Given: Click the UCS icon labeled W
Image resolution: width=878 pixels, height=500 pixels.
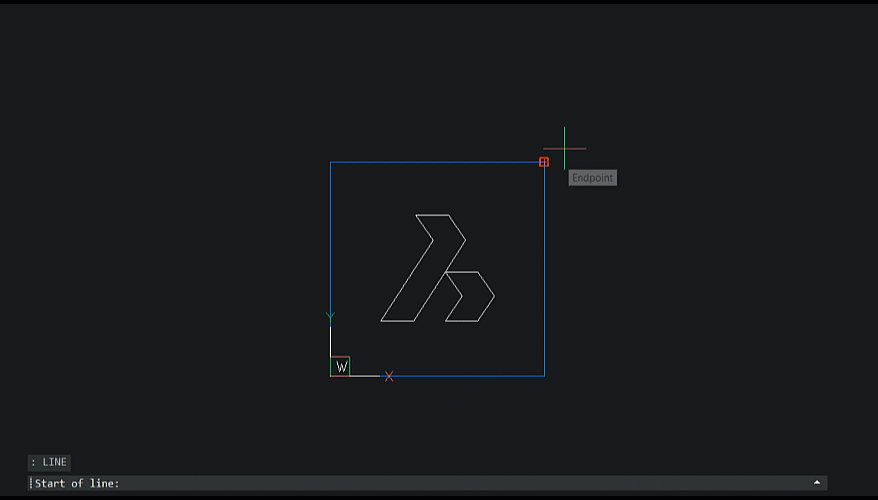Looking at the screenshot, I should [x=340, y=366].
